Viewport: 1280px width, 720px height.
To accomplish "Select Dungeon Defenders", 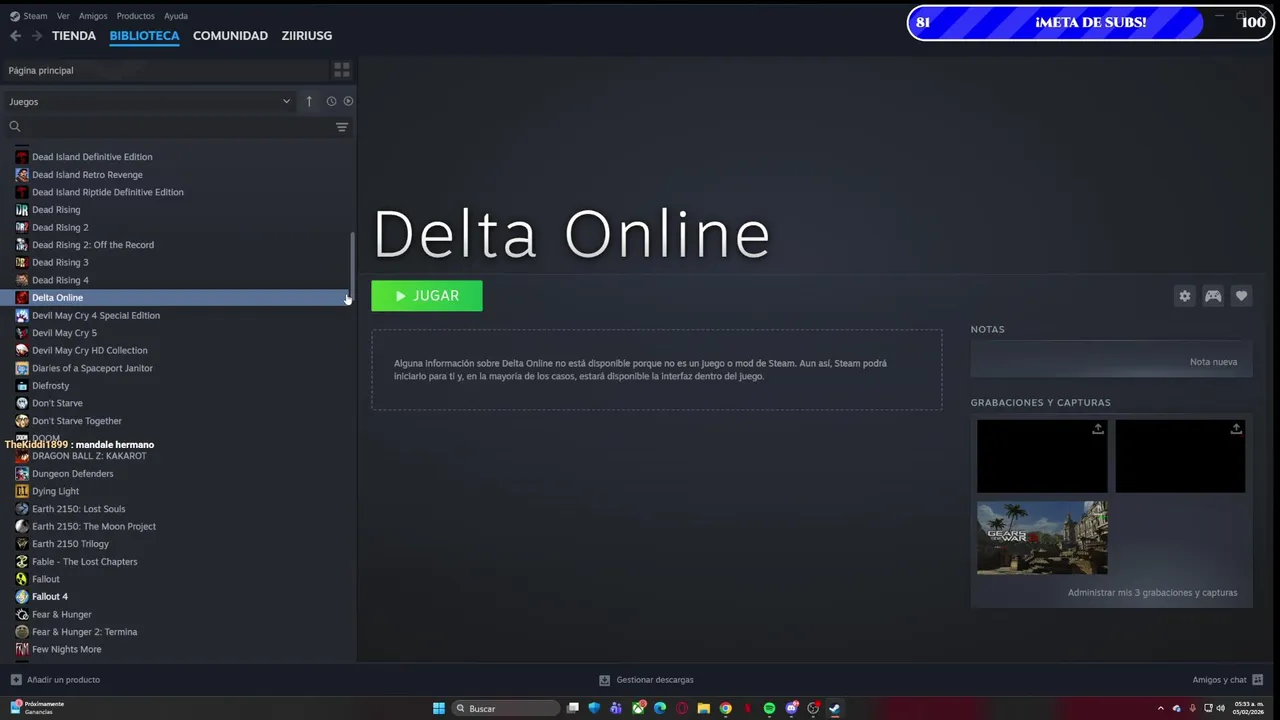I will (x=73, y=474).
